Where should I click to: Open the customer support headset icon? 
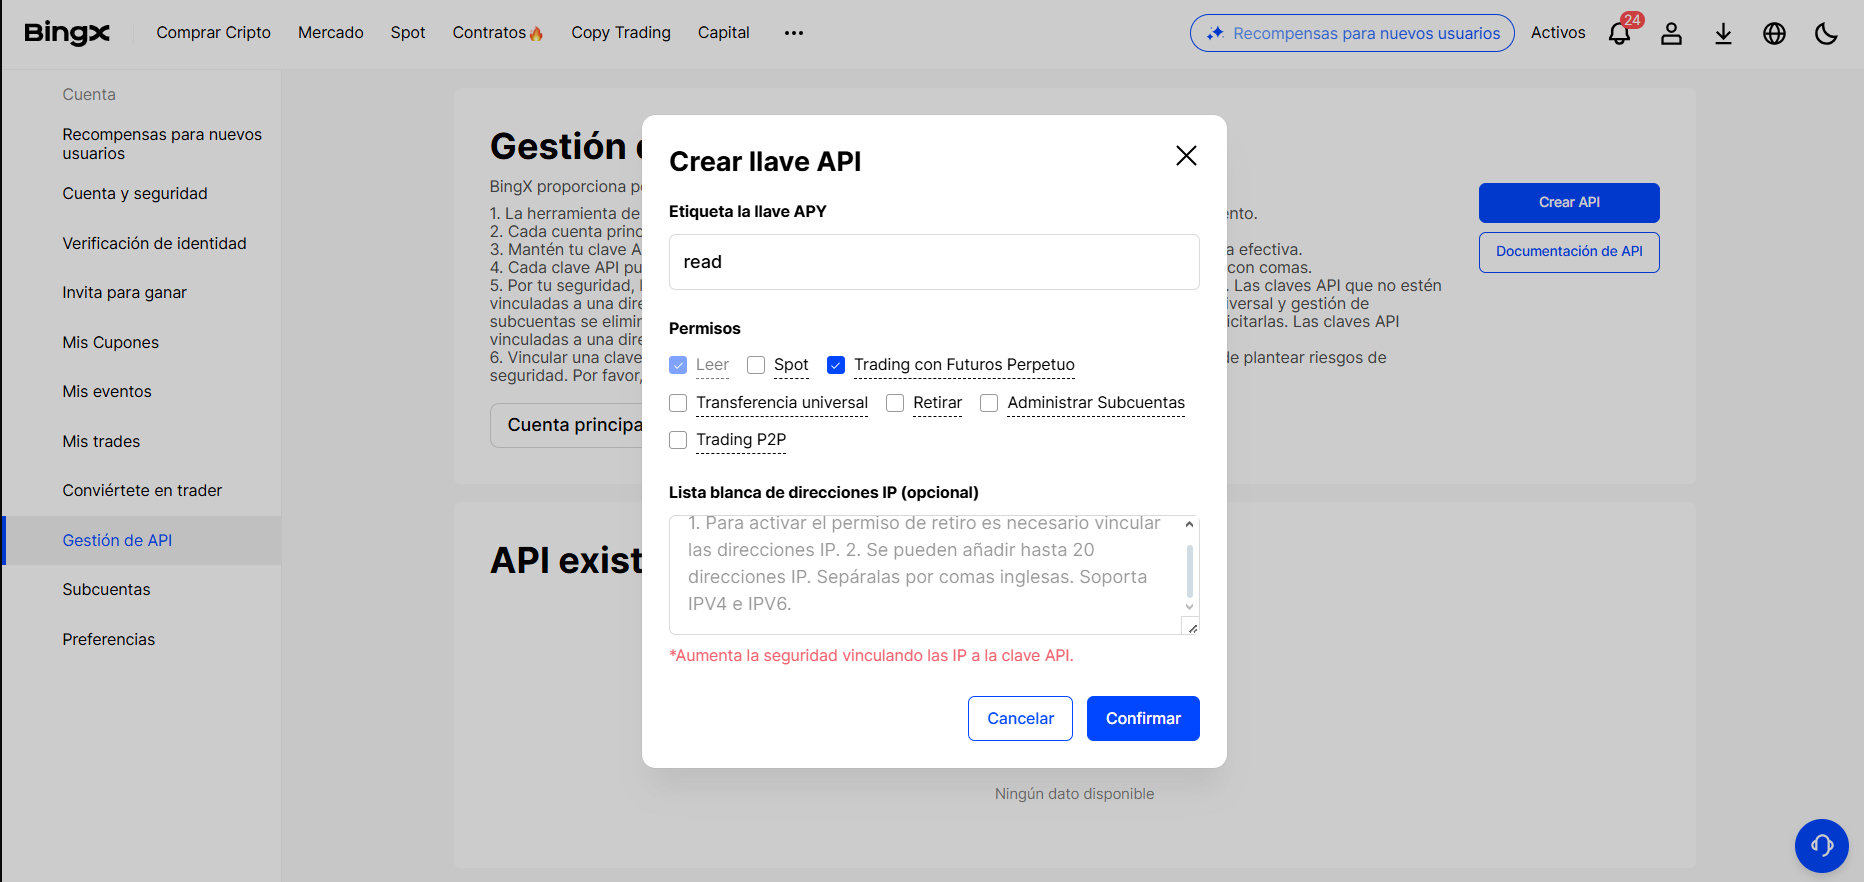1821,846
